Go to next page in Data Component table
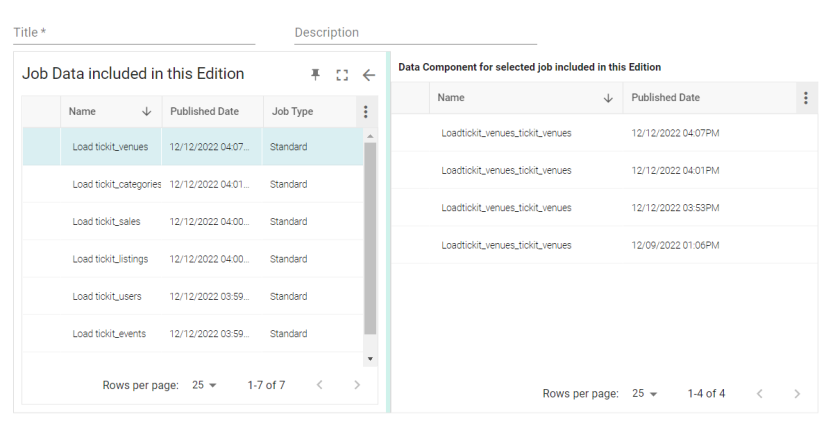Screen dimensions: 826x423 click(796, 394)
